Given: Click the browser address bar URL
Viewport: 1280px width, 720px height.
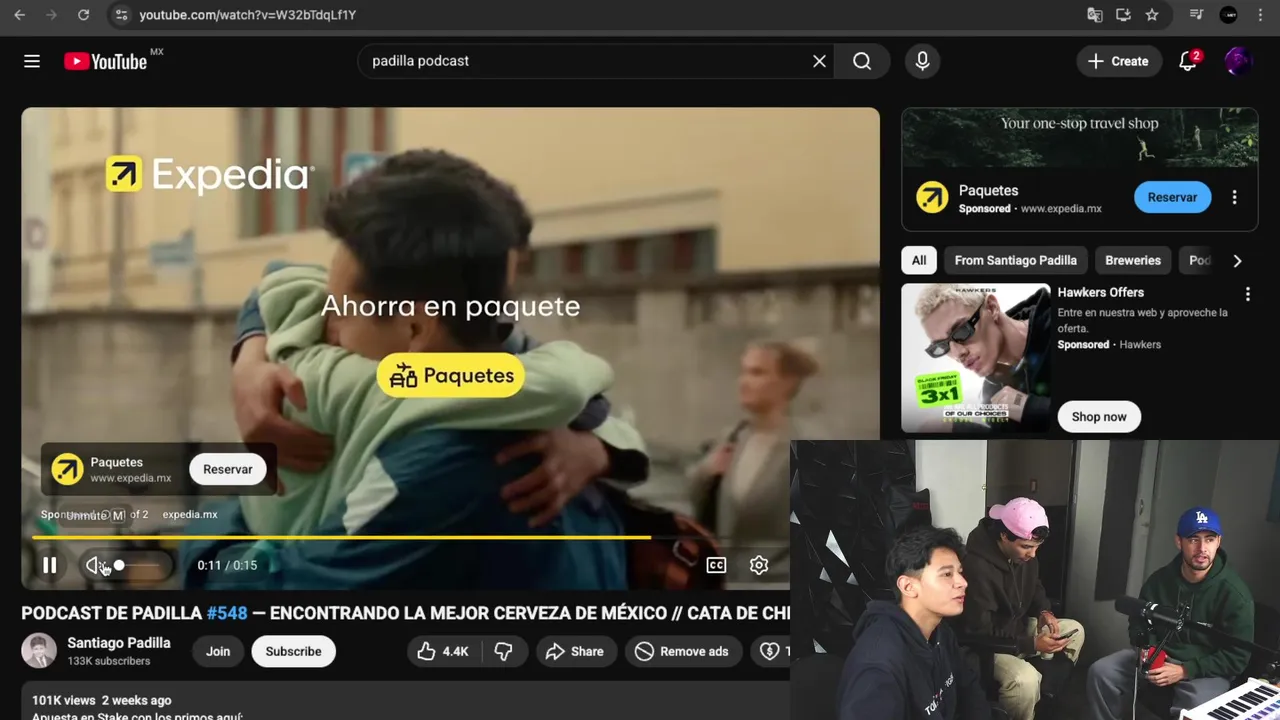Looking at the screenshot, I should pyautogui.click(x=247, y=15).
